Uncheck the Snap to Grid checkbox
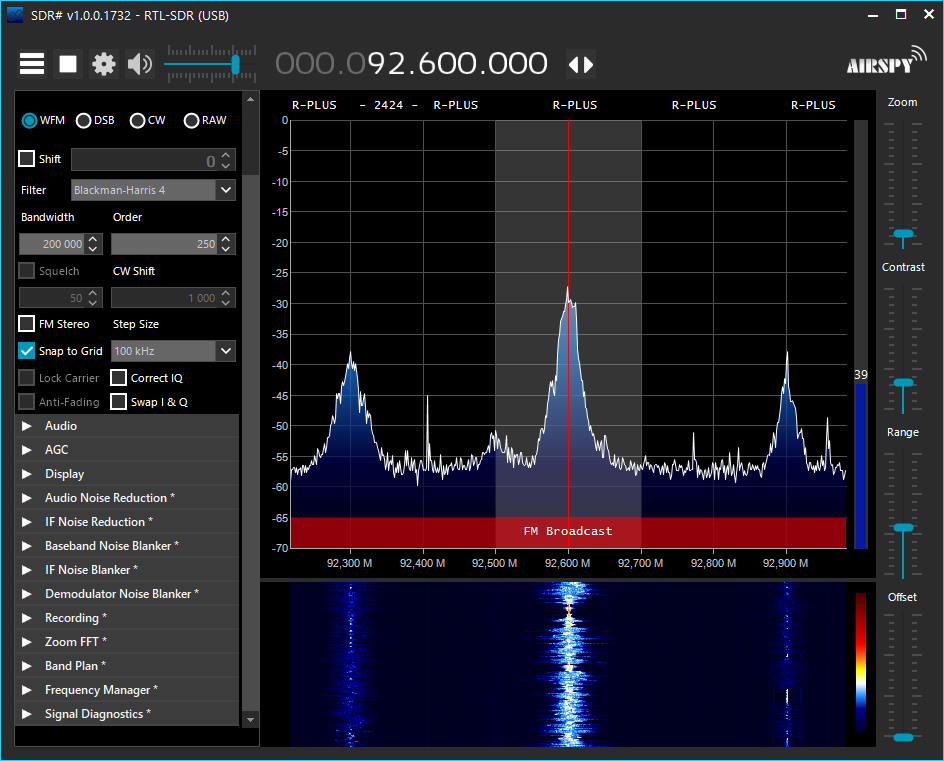Image resolution: width=944 pixels, height=761 pixels. tap(26, 350)
